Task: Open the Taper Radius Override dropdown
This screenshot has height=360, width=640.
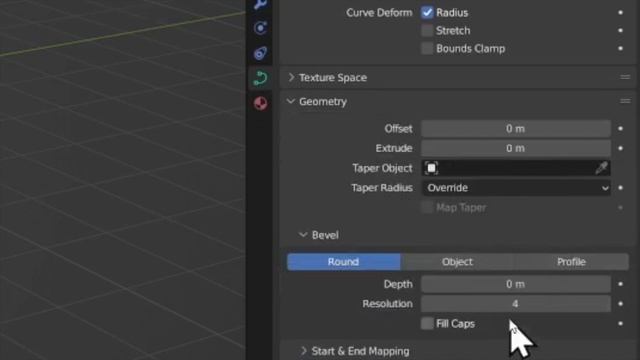Action: 516,188
